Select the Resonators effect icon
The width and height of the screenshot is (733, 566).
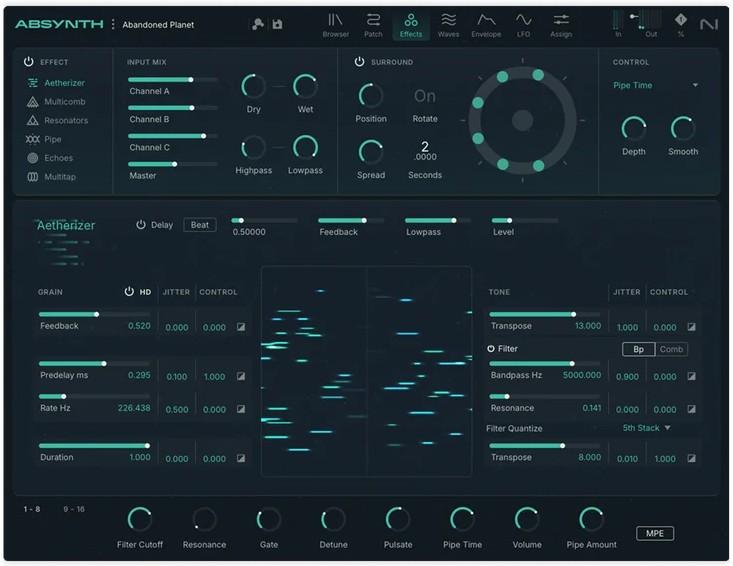point(33,120)
